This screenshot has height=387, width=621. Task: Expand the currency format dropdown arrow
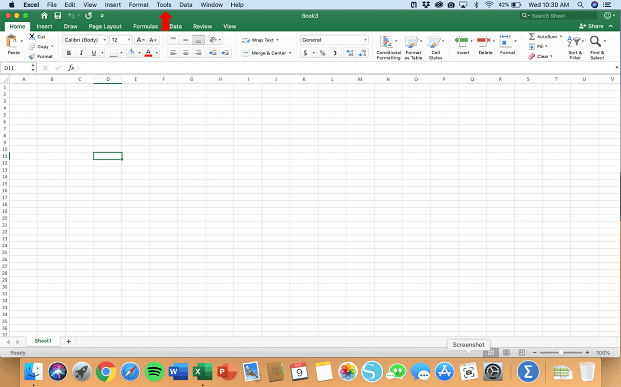coord(314,53)
